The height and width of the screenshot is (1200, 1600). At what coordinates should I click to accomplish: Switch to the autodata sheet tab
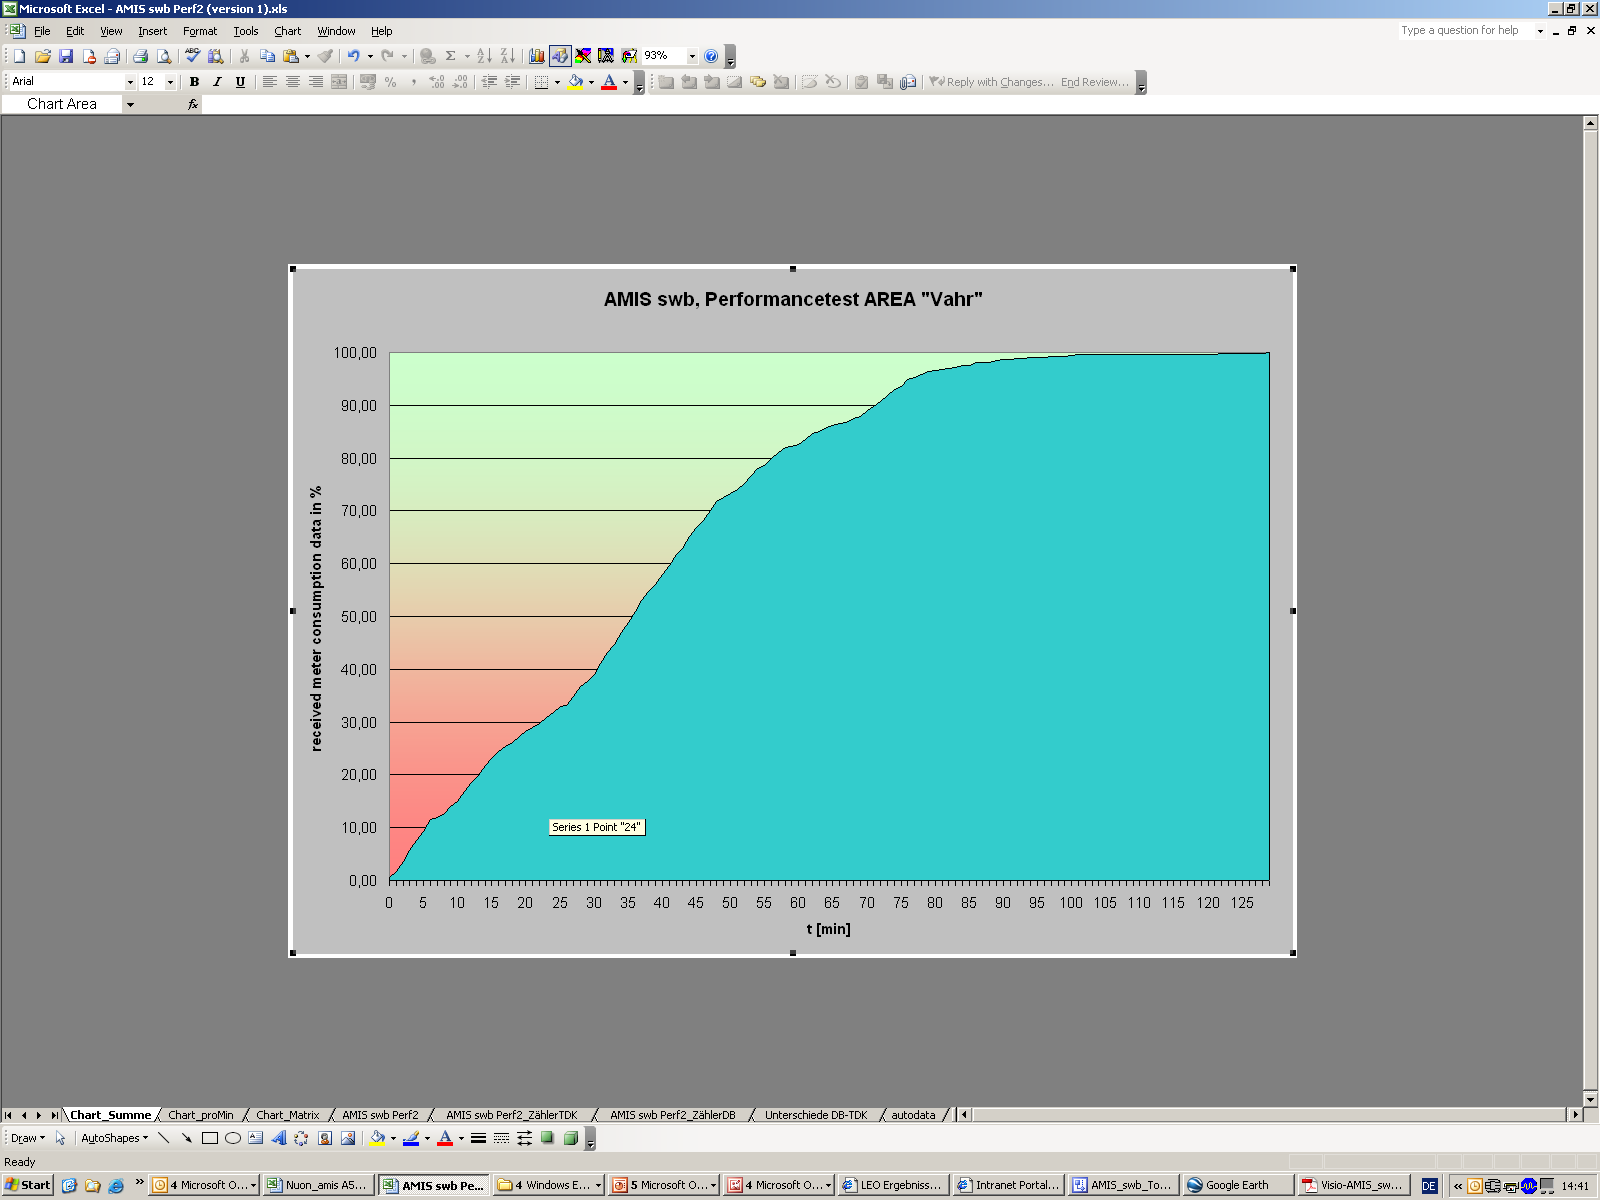(914, 1115)
